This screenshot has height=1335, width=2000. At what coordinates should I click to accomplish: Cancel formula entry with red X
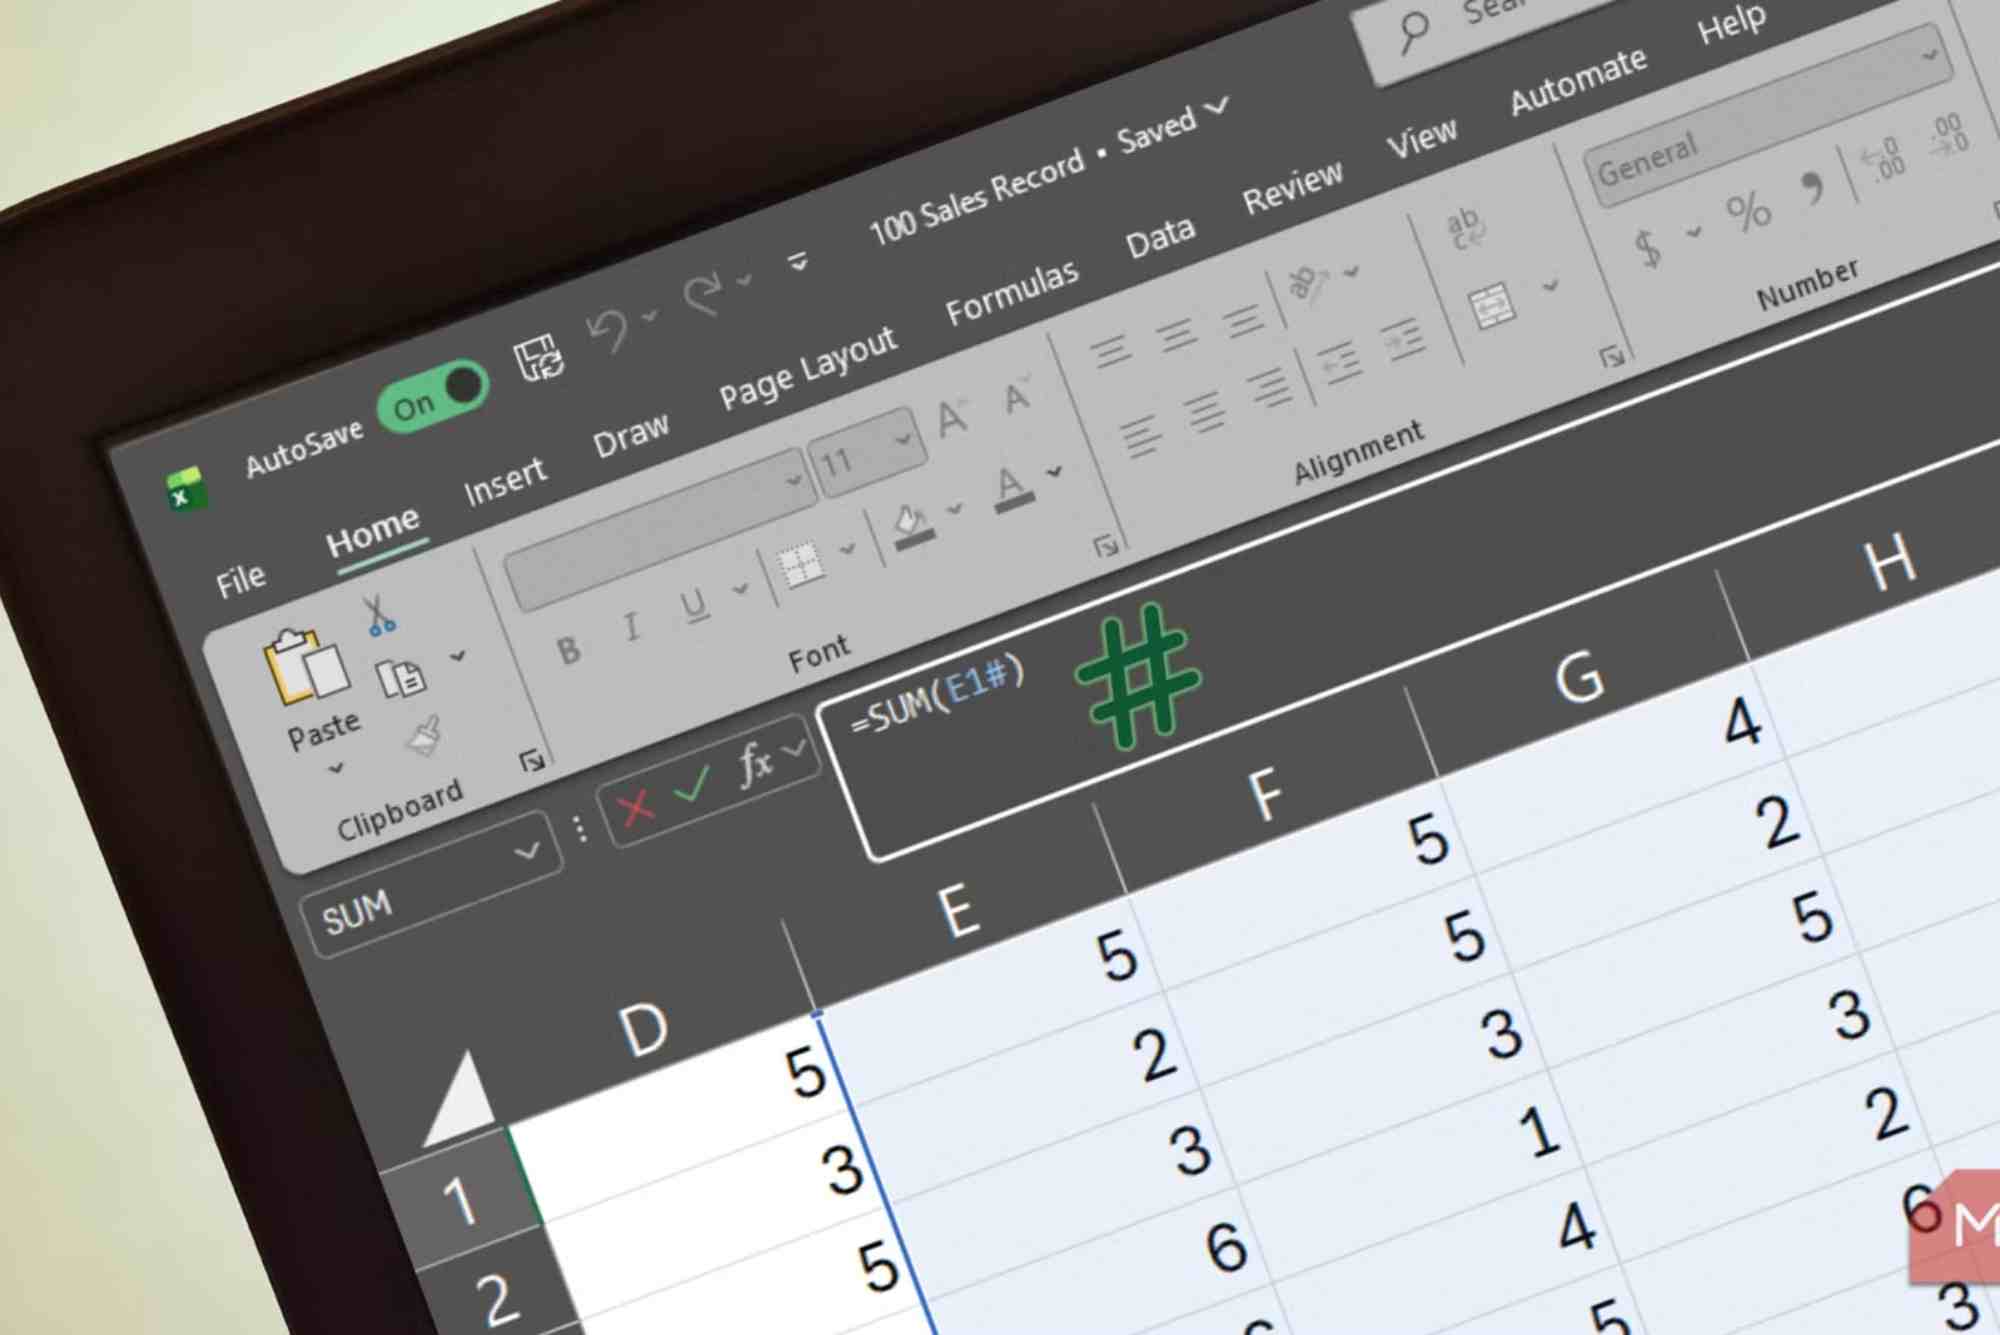point(635,808)
